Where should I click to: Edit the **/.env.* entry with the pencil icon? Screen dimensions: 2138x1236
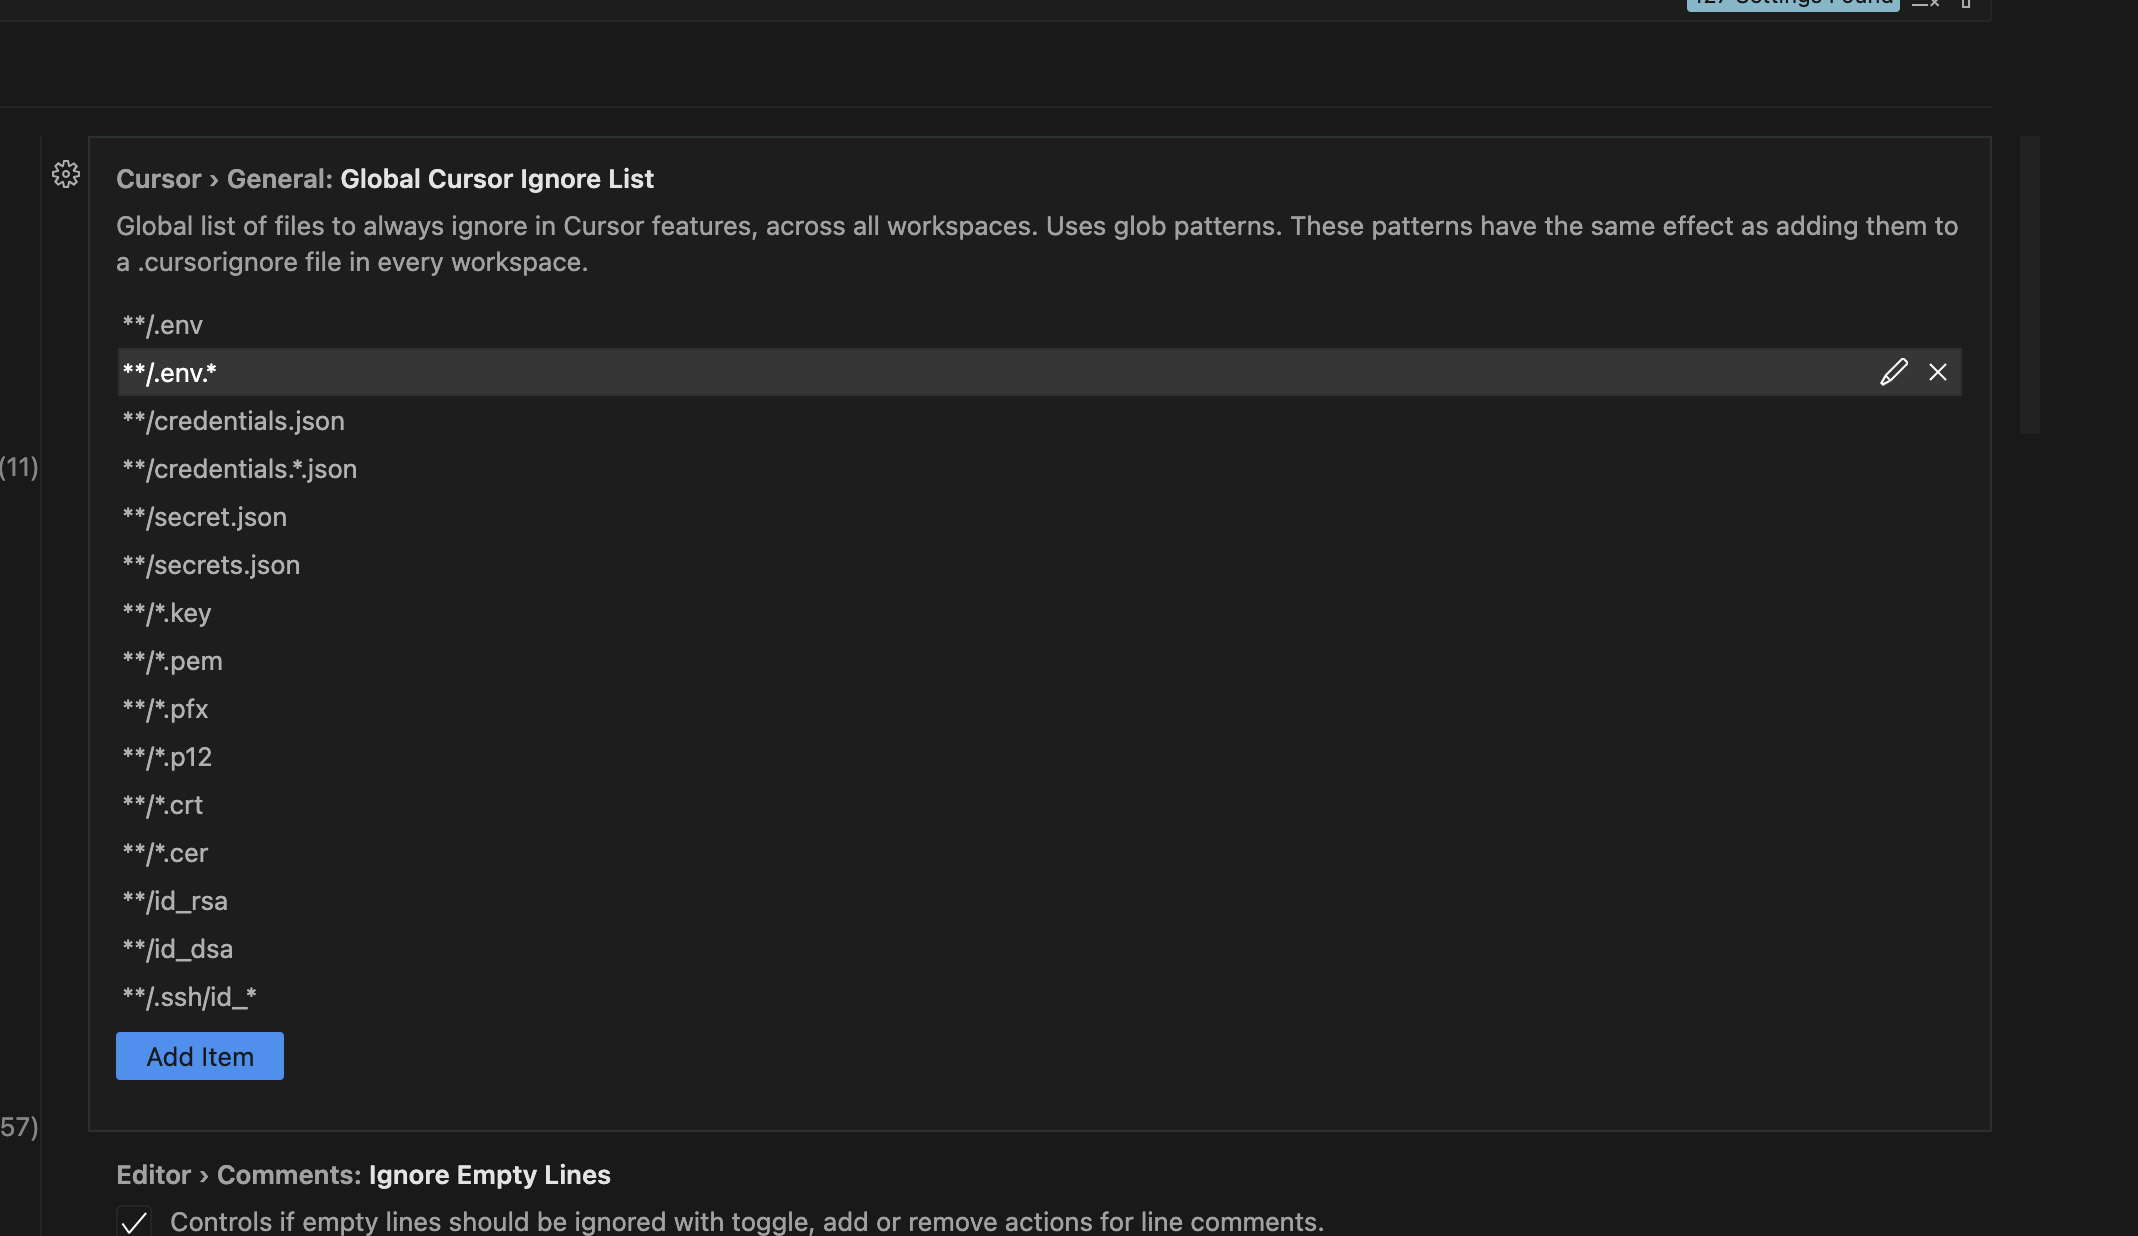pos(1893,373)
